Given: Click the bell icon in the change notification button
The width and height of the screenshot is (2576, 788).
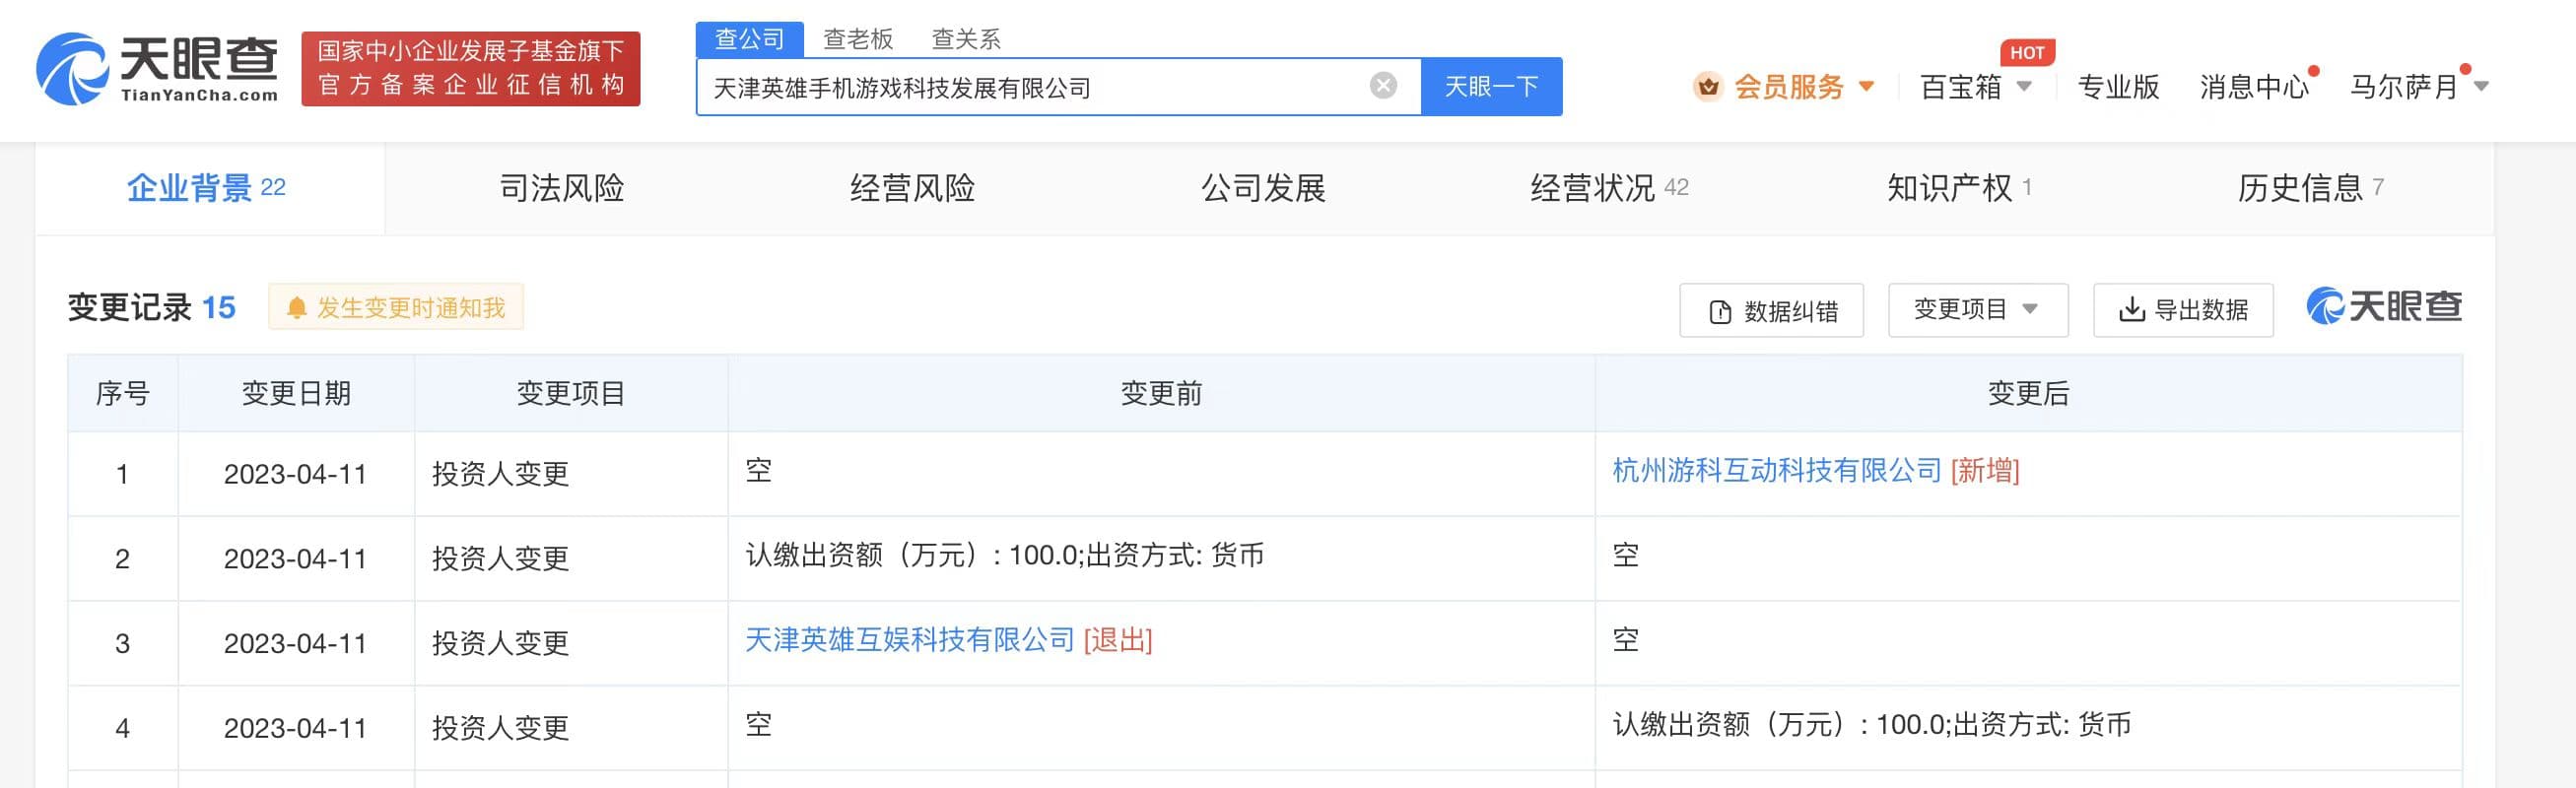Looking at the screenshot, I should [296, 308].
